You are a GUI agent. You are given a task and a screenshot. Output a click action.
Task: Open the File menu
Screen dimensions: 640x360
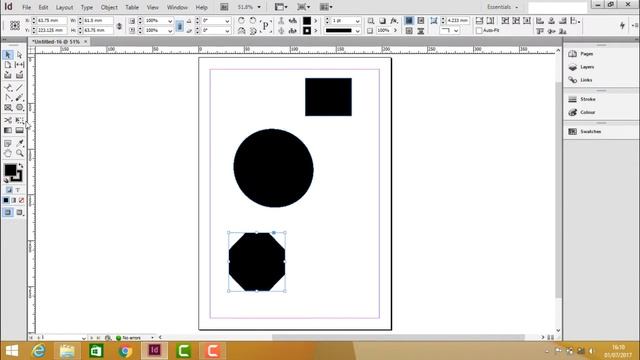[27, 7]
